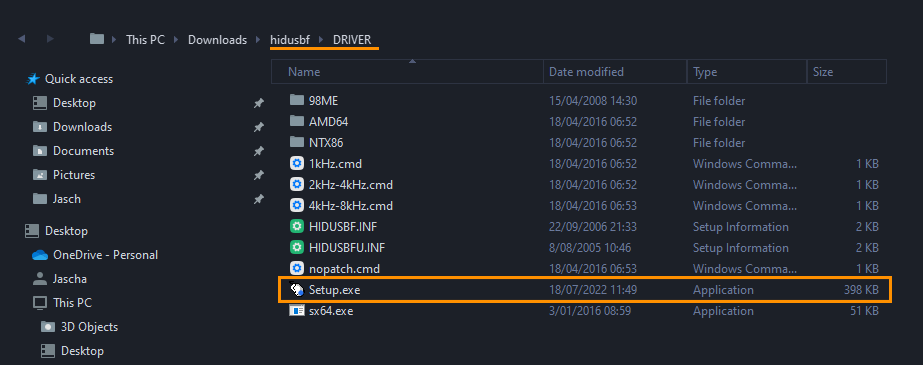The height and width of the screenshot is (365, 923).
Task: Open Jasch folder in Quick access
Action: click(67, 200)
